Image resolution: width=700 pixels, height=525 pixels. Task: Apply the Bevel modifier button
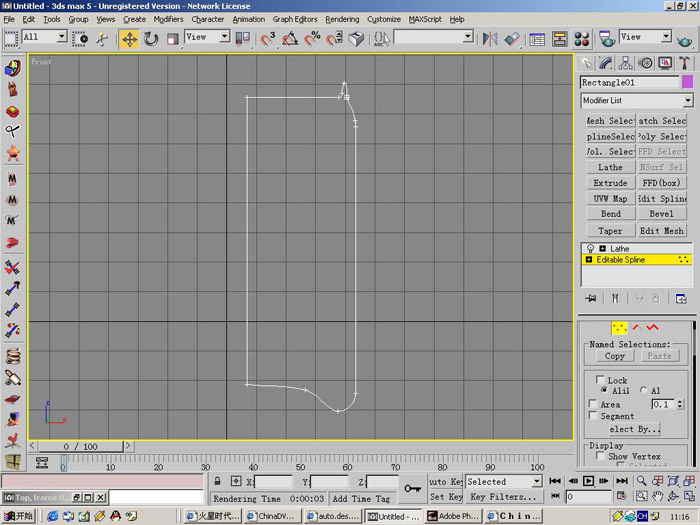click(x=662, y=214)
